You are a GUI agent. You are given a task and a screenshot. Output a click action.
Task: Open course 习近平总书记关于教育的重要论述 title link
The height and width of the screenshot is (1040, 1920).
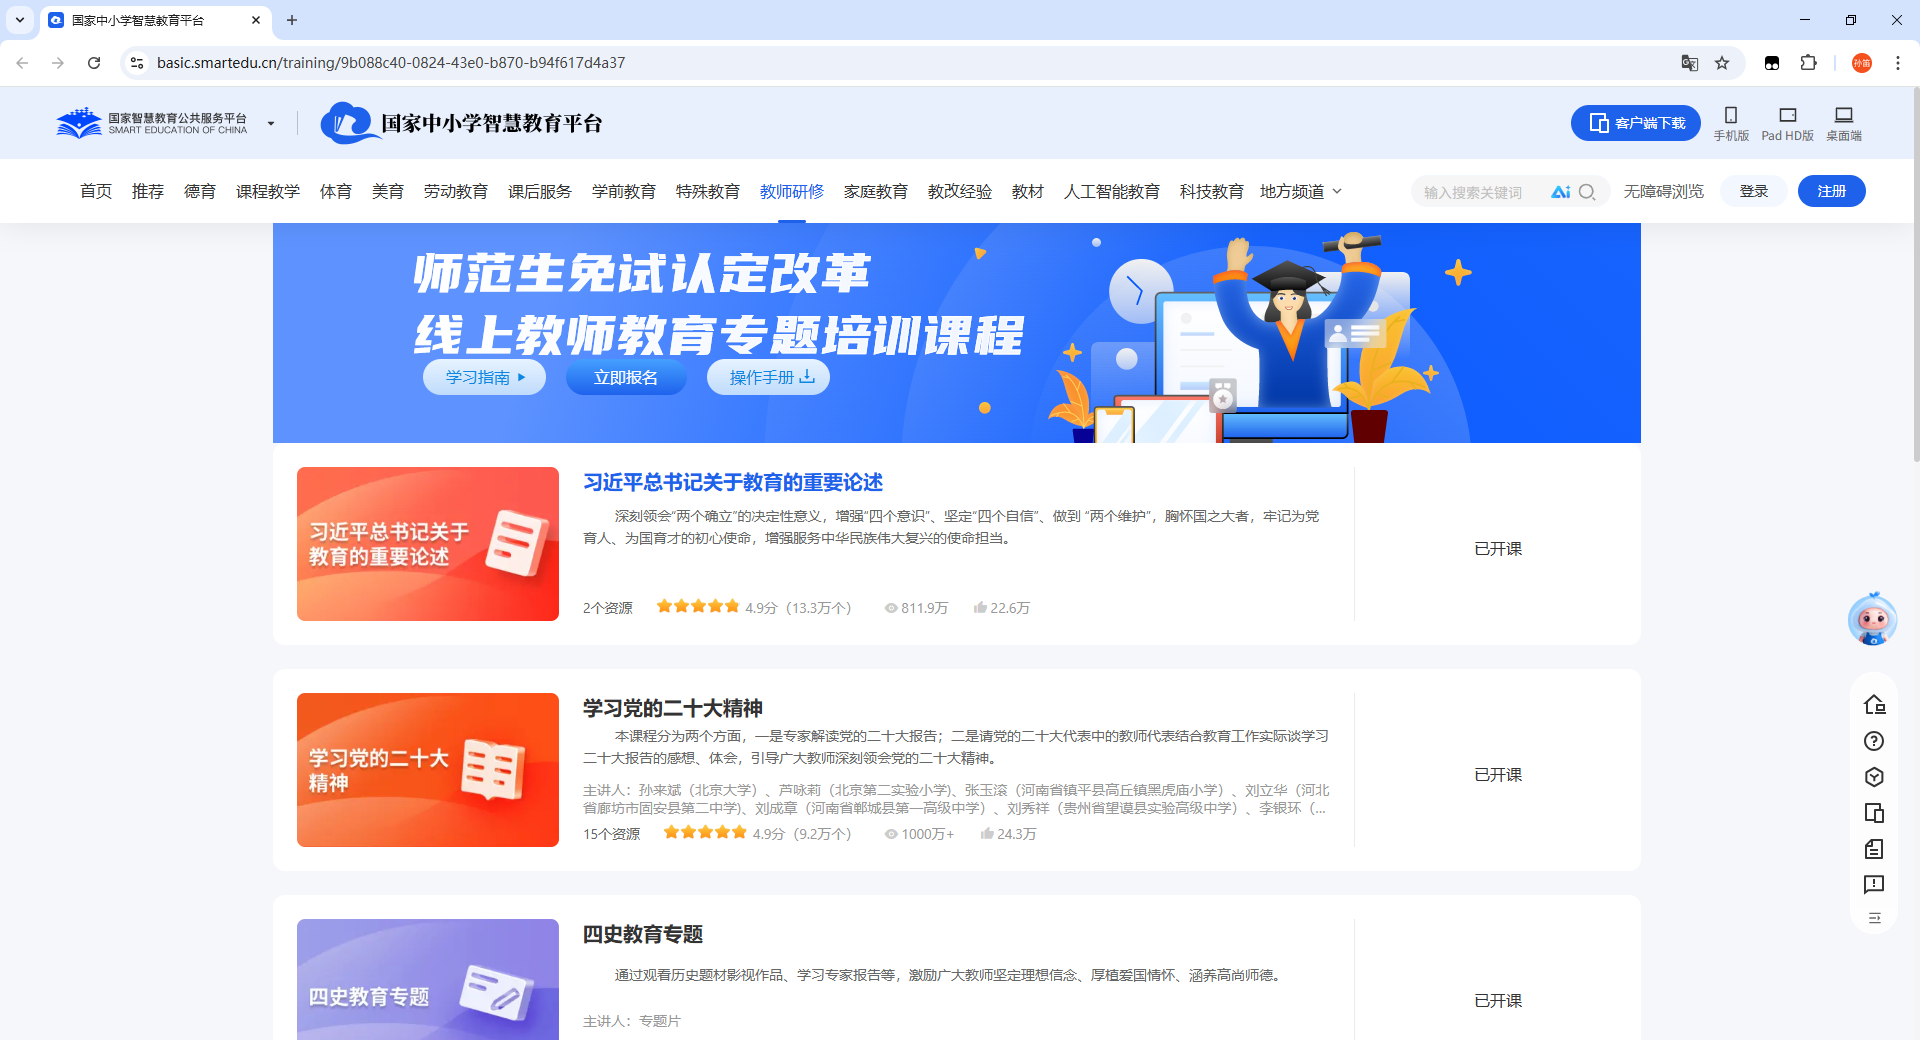tap(732, 483)
